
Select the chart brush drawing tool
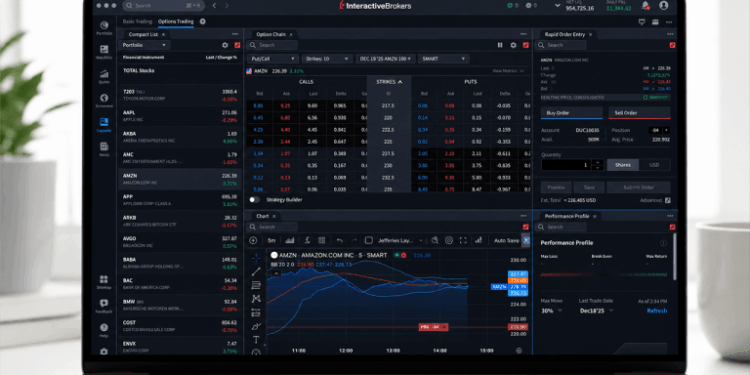[256, 327]
